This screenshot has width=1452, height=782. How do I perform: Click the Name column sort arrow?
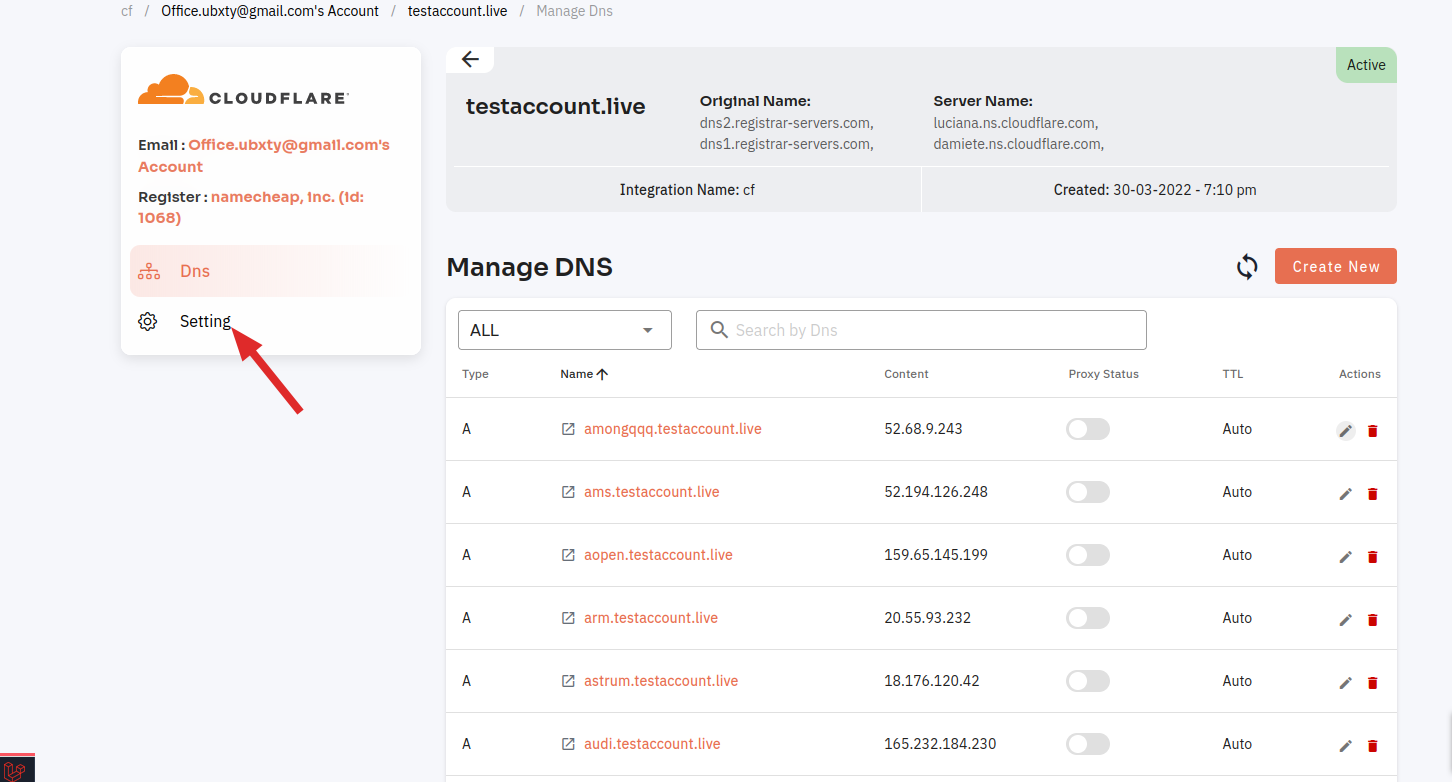602,374
